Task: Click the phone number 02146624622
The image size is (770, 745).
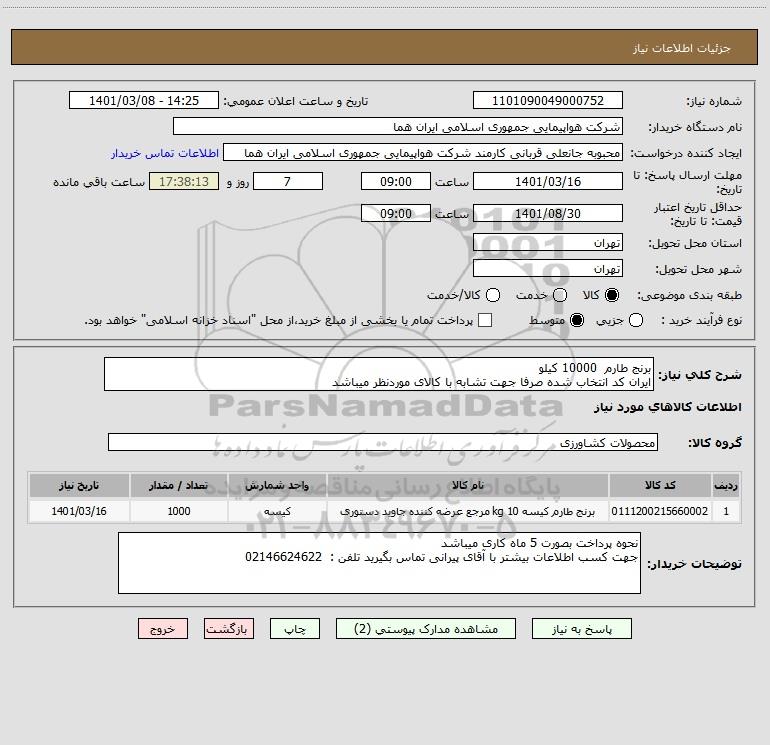Action: point(283,557)
